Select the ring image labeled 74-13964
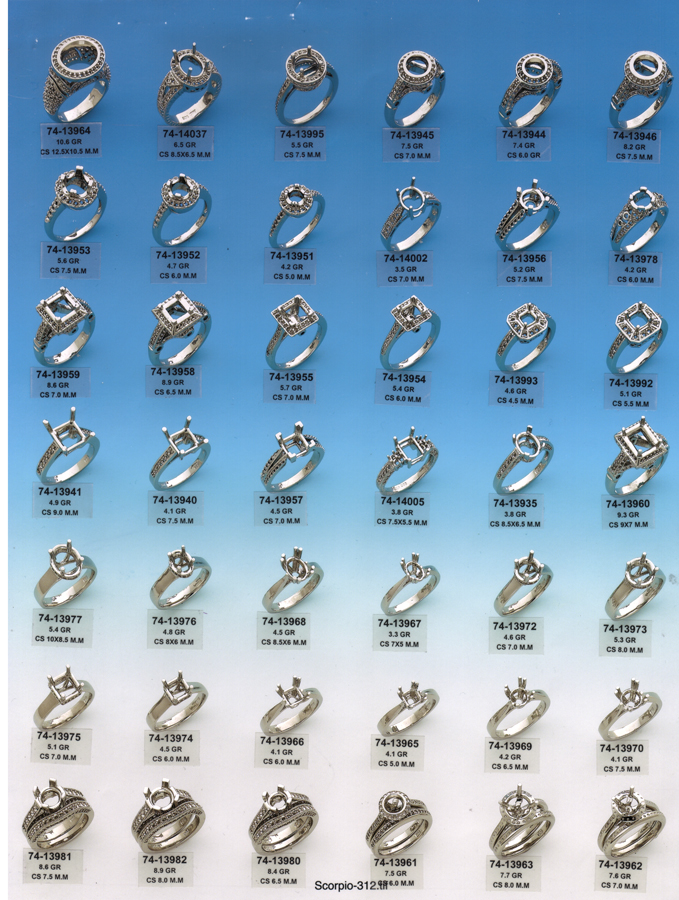Image resolution: width=679 pixels, height=900 pixels. tap(77, 79)
